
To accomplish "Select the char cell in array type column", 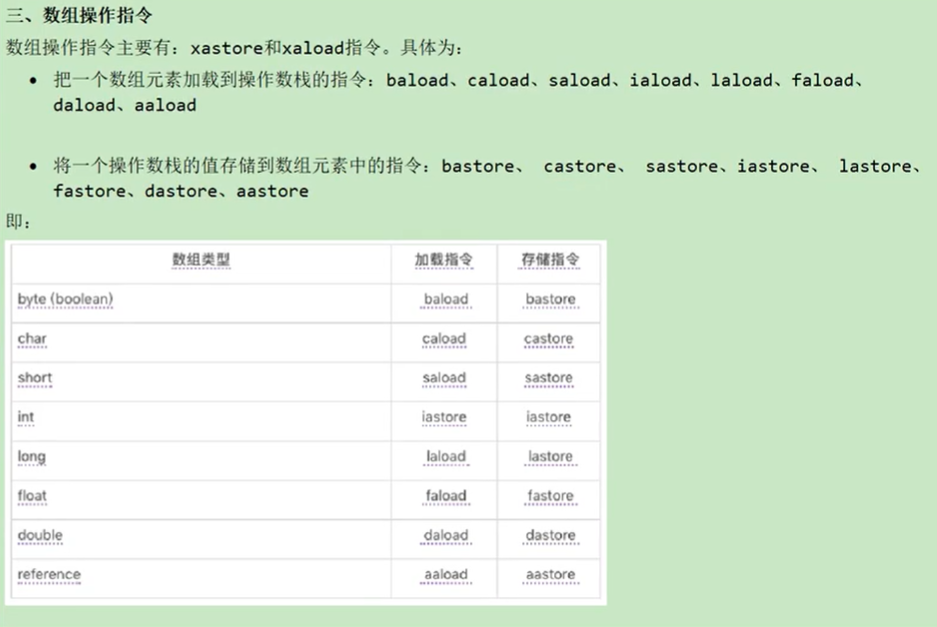I will 32,339.
